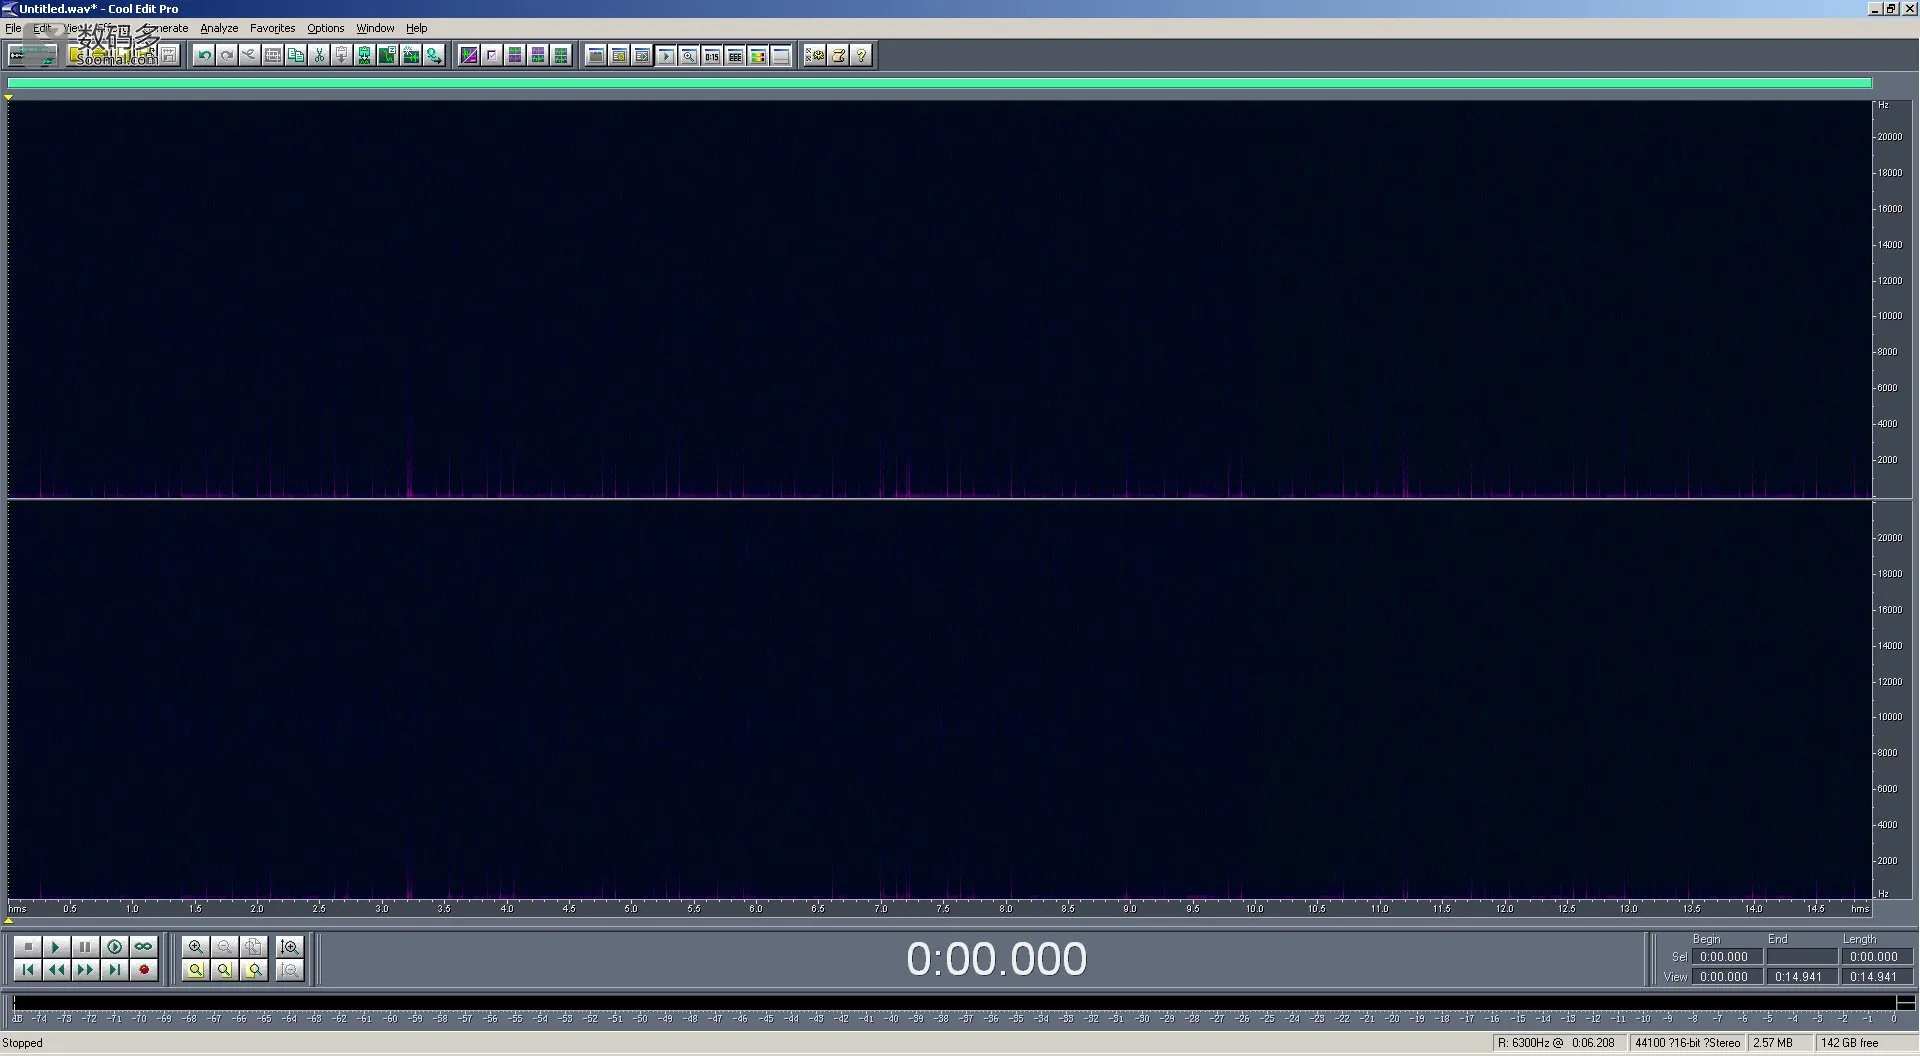Toggle the 0:15 time window toolbar icon
This screenshot has width=1920, height=1056.
pyautogui.click(x=711, y=55)
